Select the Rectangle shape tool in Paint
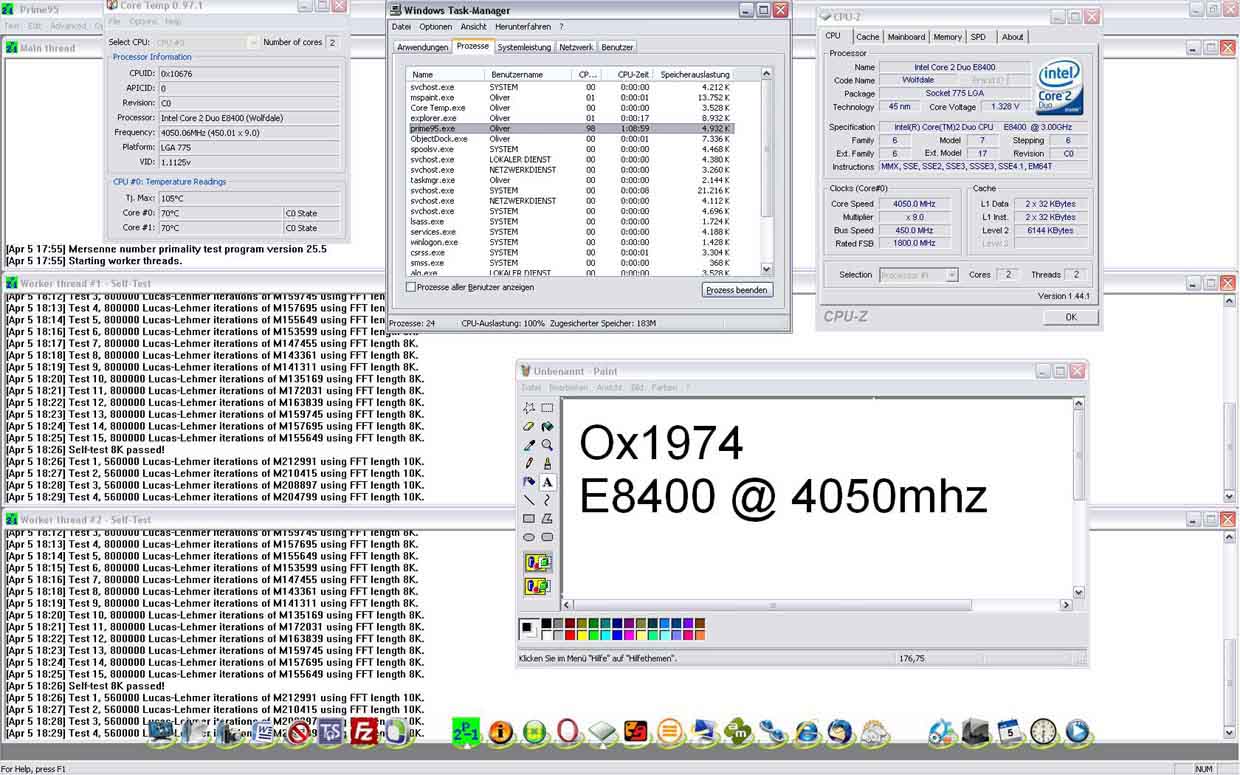Image resolution: width=1240 pixels, height=775 pixels. [x=529, y=519]
